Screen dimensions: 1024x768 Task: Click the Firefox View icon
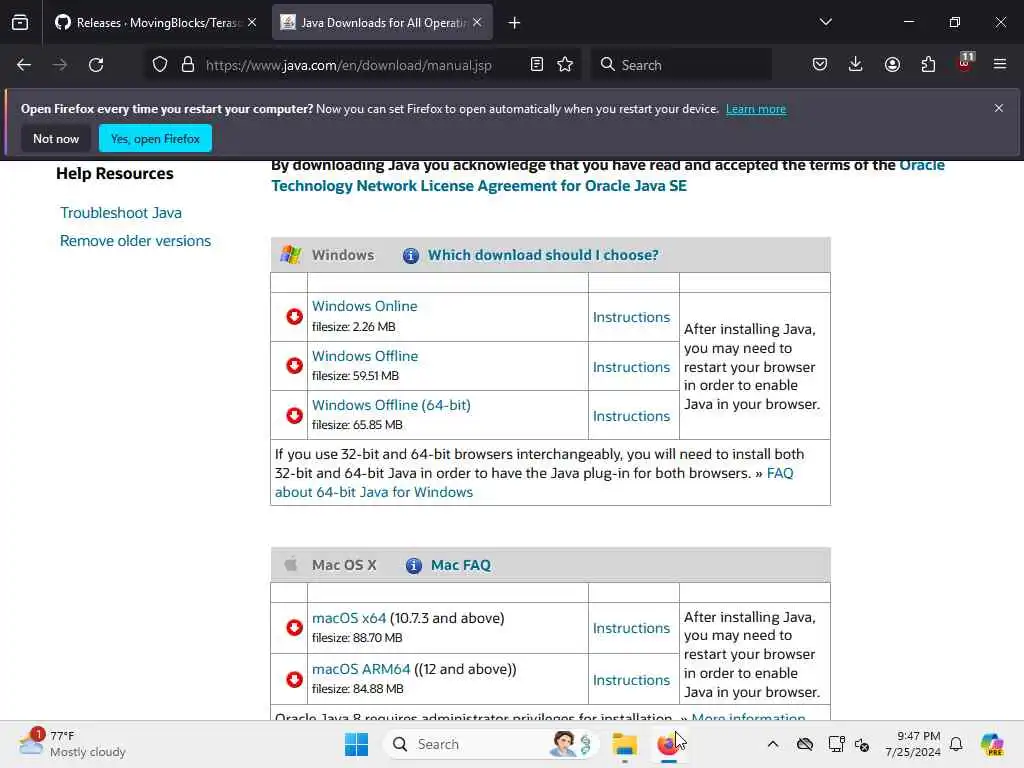[x=20, y=23]
